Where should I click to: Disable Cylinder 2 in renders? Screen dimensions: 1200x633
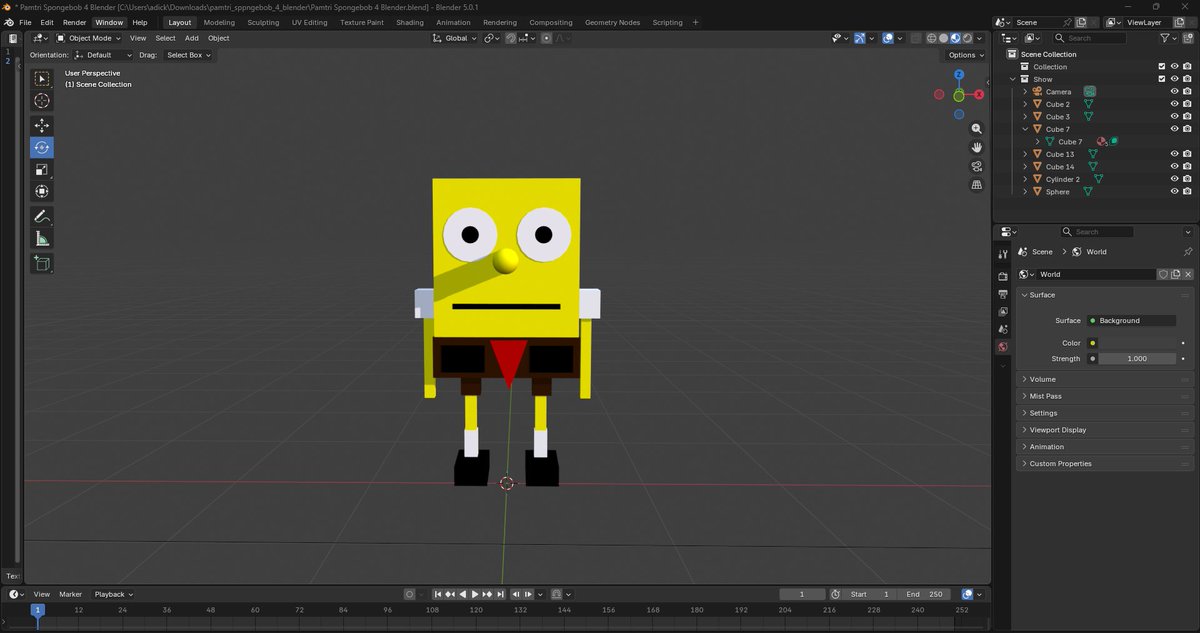(1187, 179)
